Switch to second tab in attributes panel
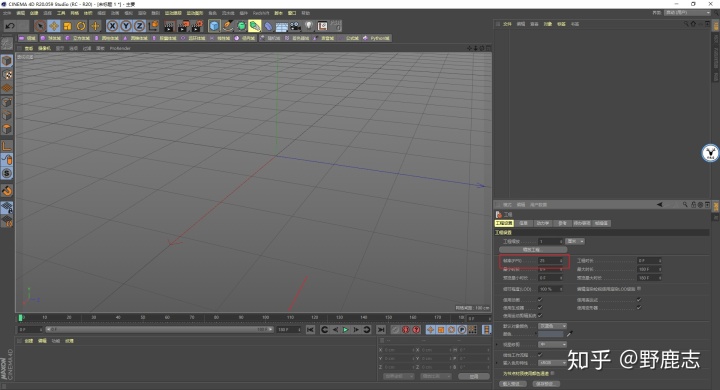Screen dimensions: 720x390 (523, 223)
